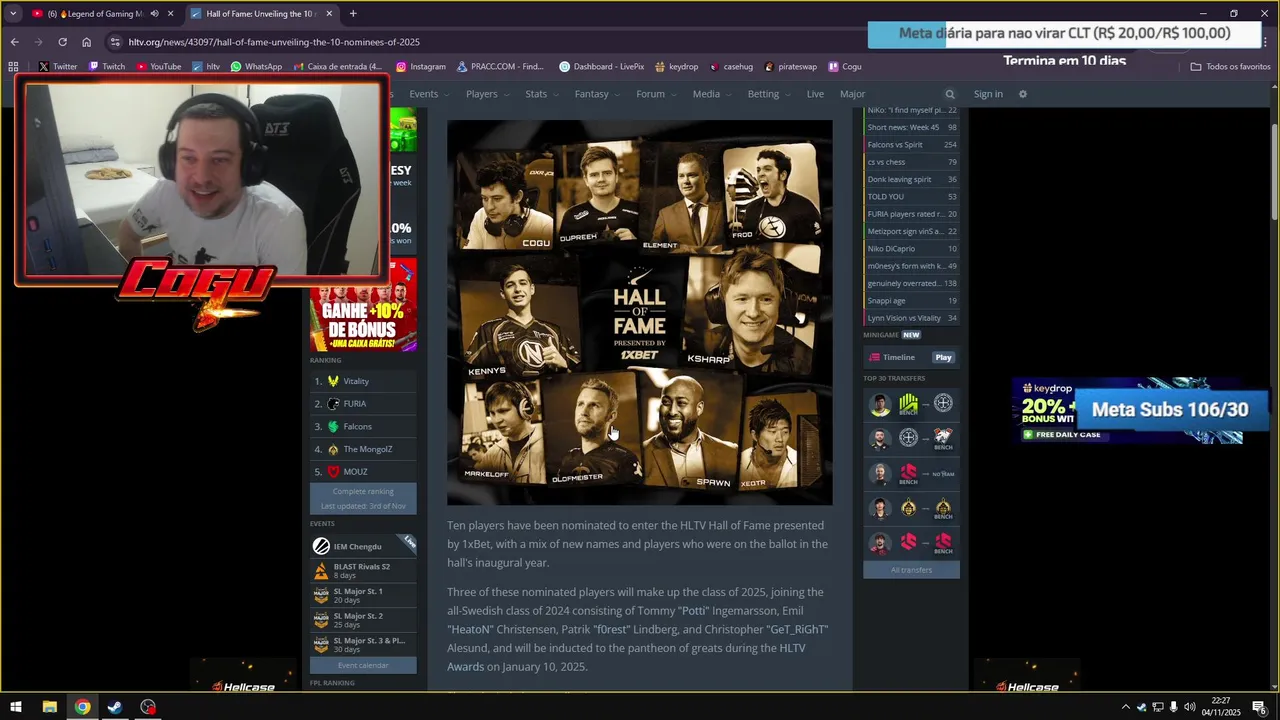Expand the Events menu on HLTV
Image resolution: width=1280 pixels, height=720 pixels.
(x=430, y=94)
